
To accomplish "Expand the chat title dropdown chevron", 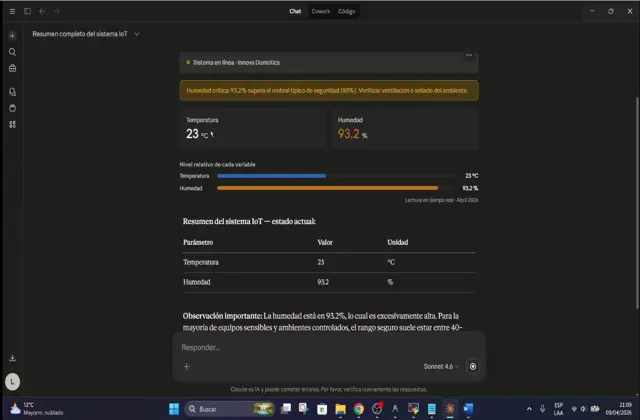I will [x=137, y=34].
